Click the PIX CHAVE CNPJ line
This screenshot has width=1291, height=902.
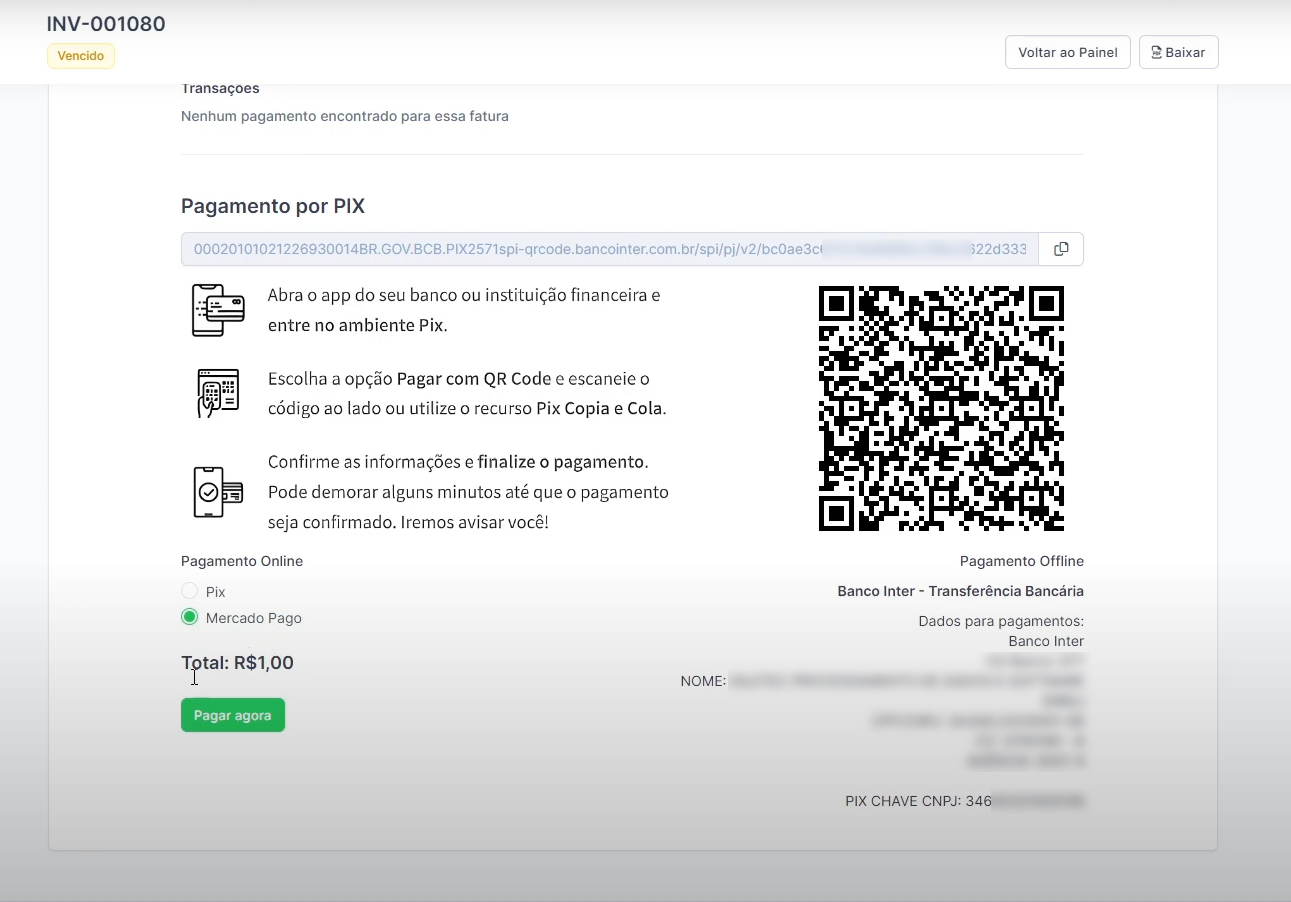[x=963, y=800]
